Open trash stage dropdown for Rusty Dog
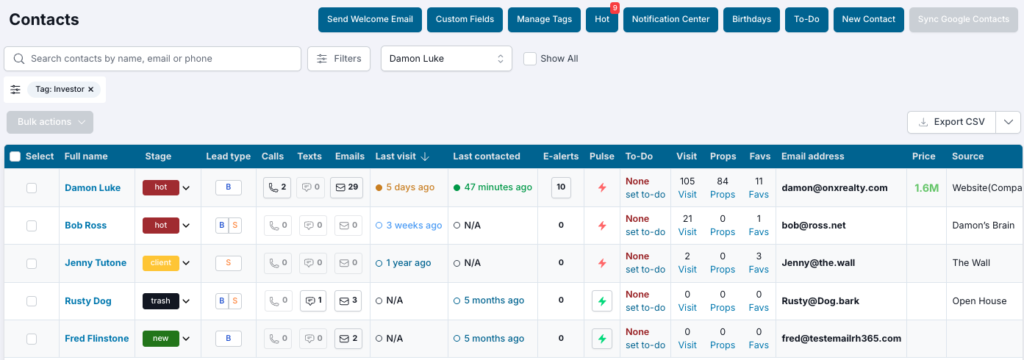 pos(186,301)
